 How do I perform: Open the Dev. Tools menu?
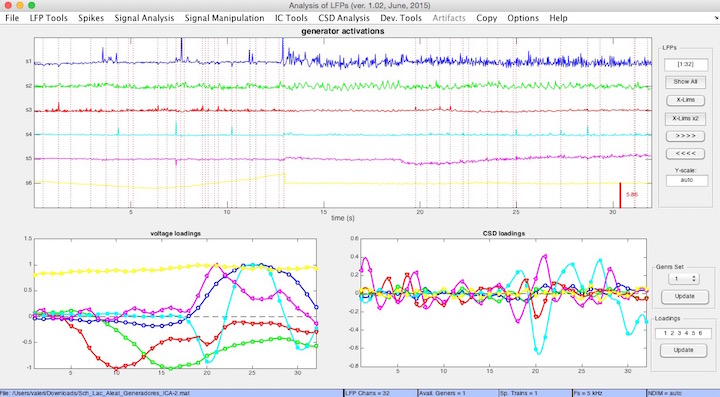[400, 18]
